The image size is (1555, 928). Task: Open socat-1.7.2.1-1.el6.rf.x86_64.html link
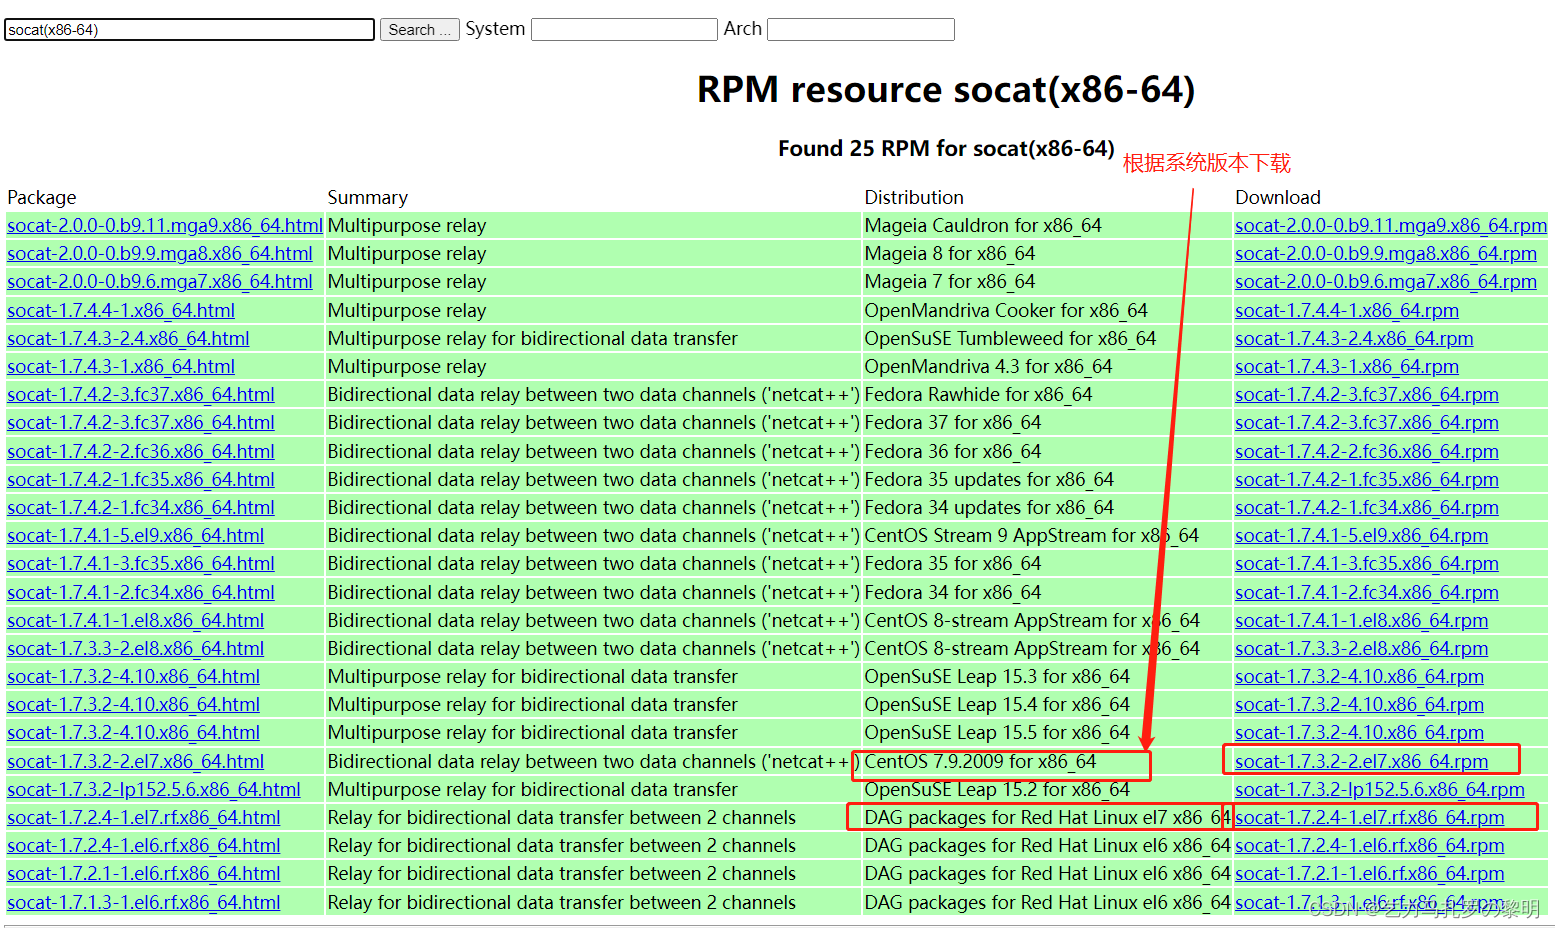(144, 874)
